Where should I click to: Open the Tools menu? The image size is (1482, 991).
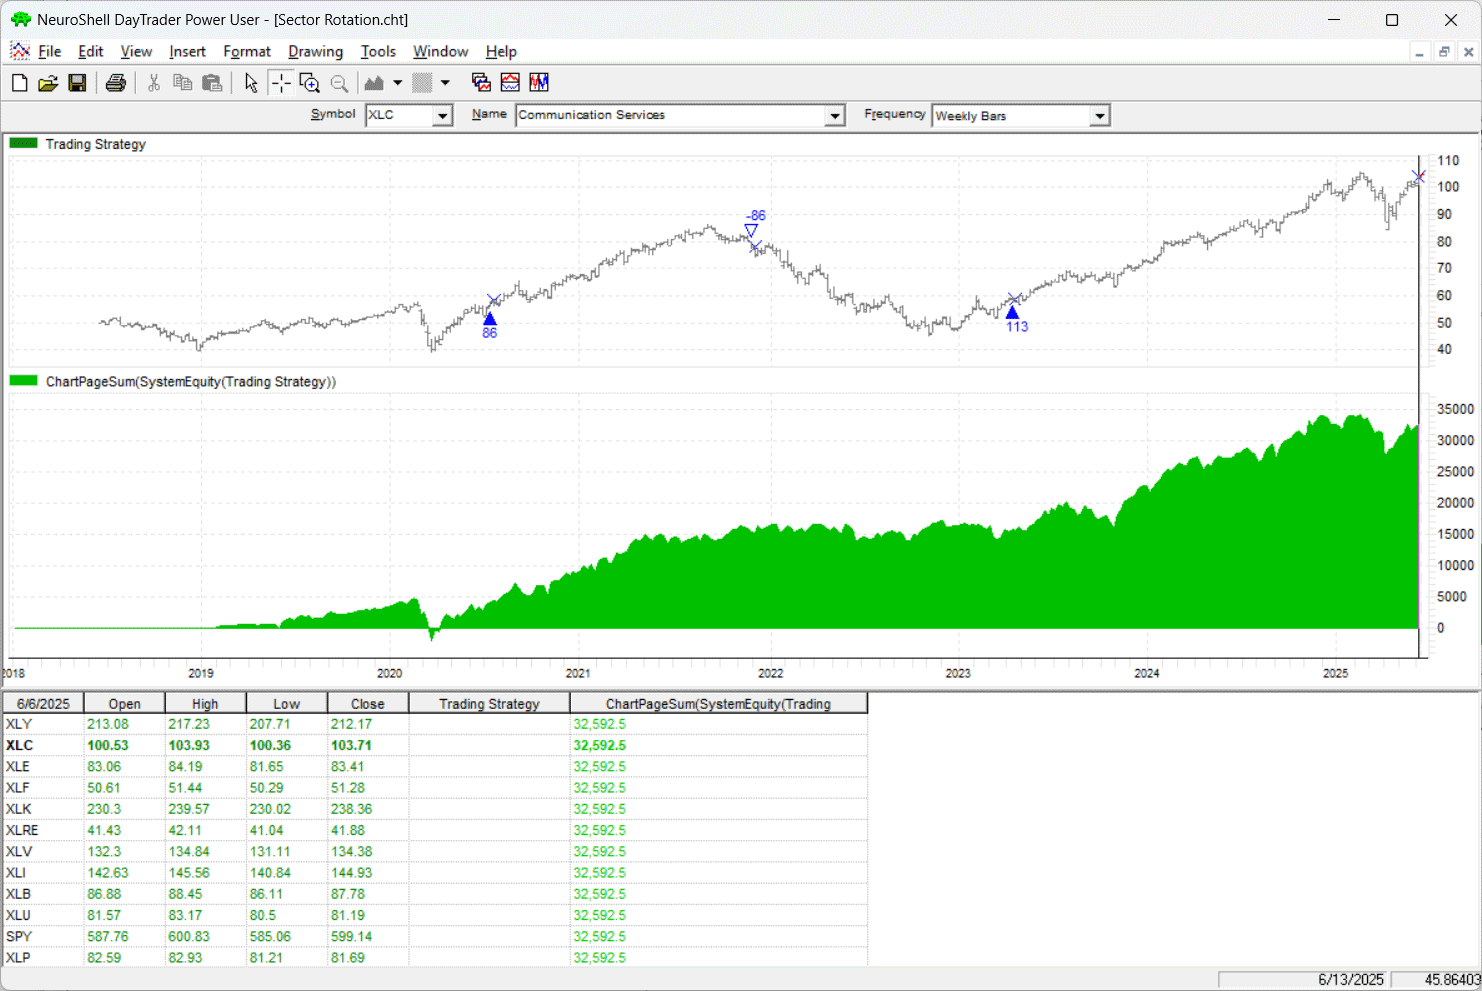(x=378, y=52)
